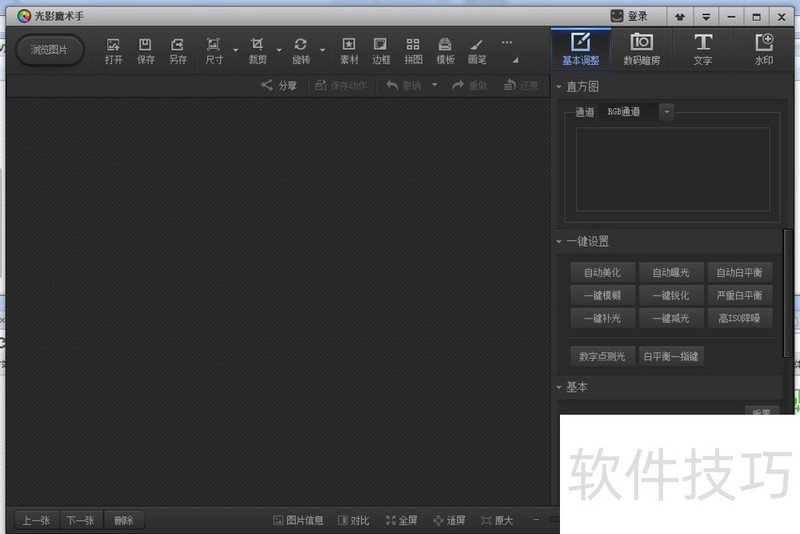
Task: Open the 素材 materials tool
Action: [x=349, y=50]
